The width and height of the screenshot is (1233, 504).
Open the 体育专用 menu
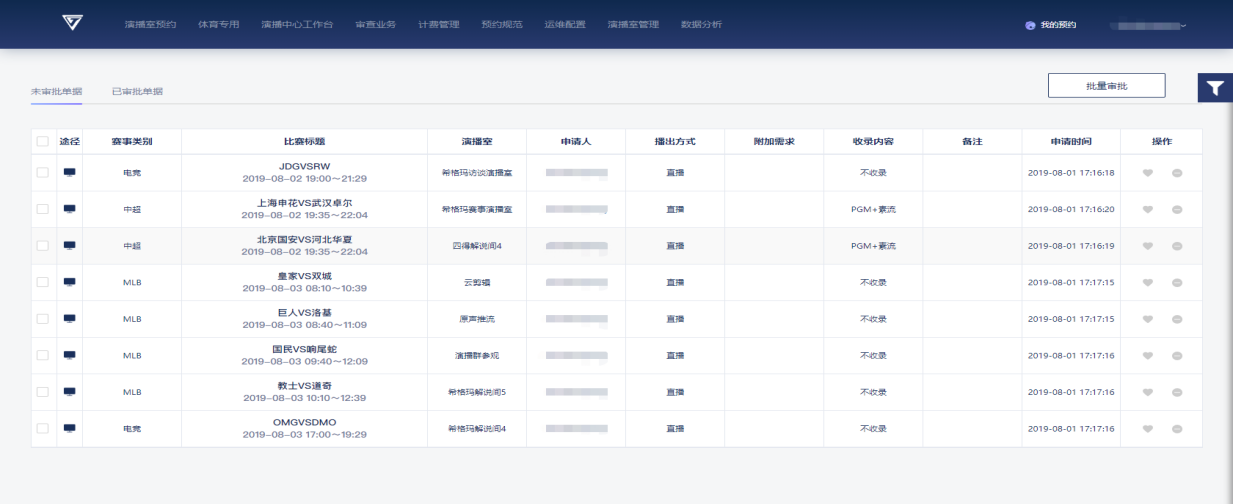[218, 24]
